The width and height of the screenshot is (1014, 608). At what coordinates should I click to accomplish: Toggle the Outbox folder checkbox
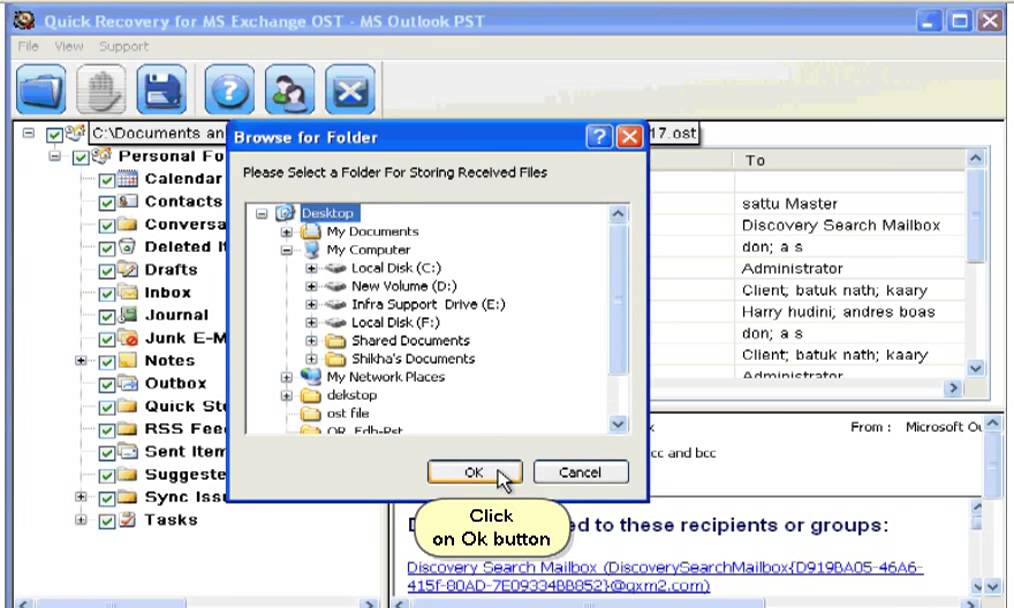click(107, 384)
